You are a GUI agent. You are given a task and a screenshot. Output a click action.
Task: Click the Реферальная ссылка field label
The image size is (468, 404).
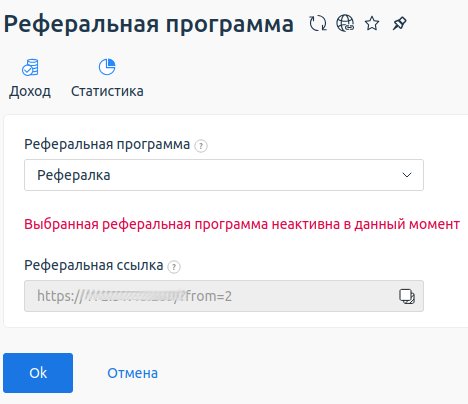(94, 266)
